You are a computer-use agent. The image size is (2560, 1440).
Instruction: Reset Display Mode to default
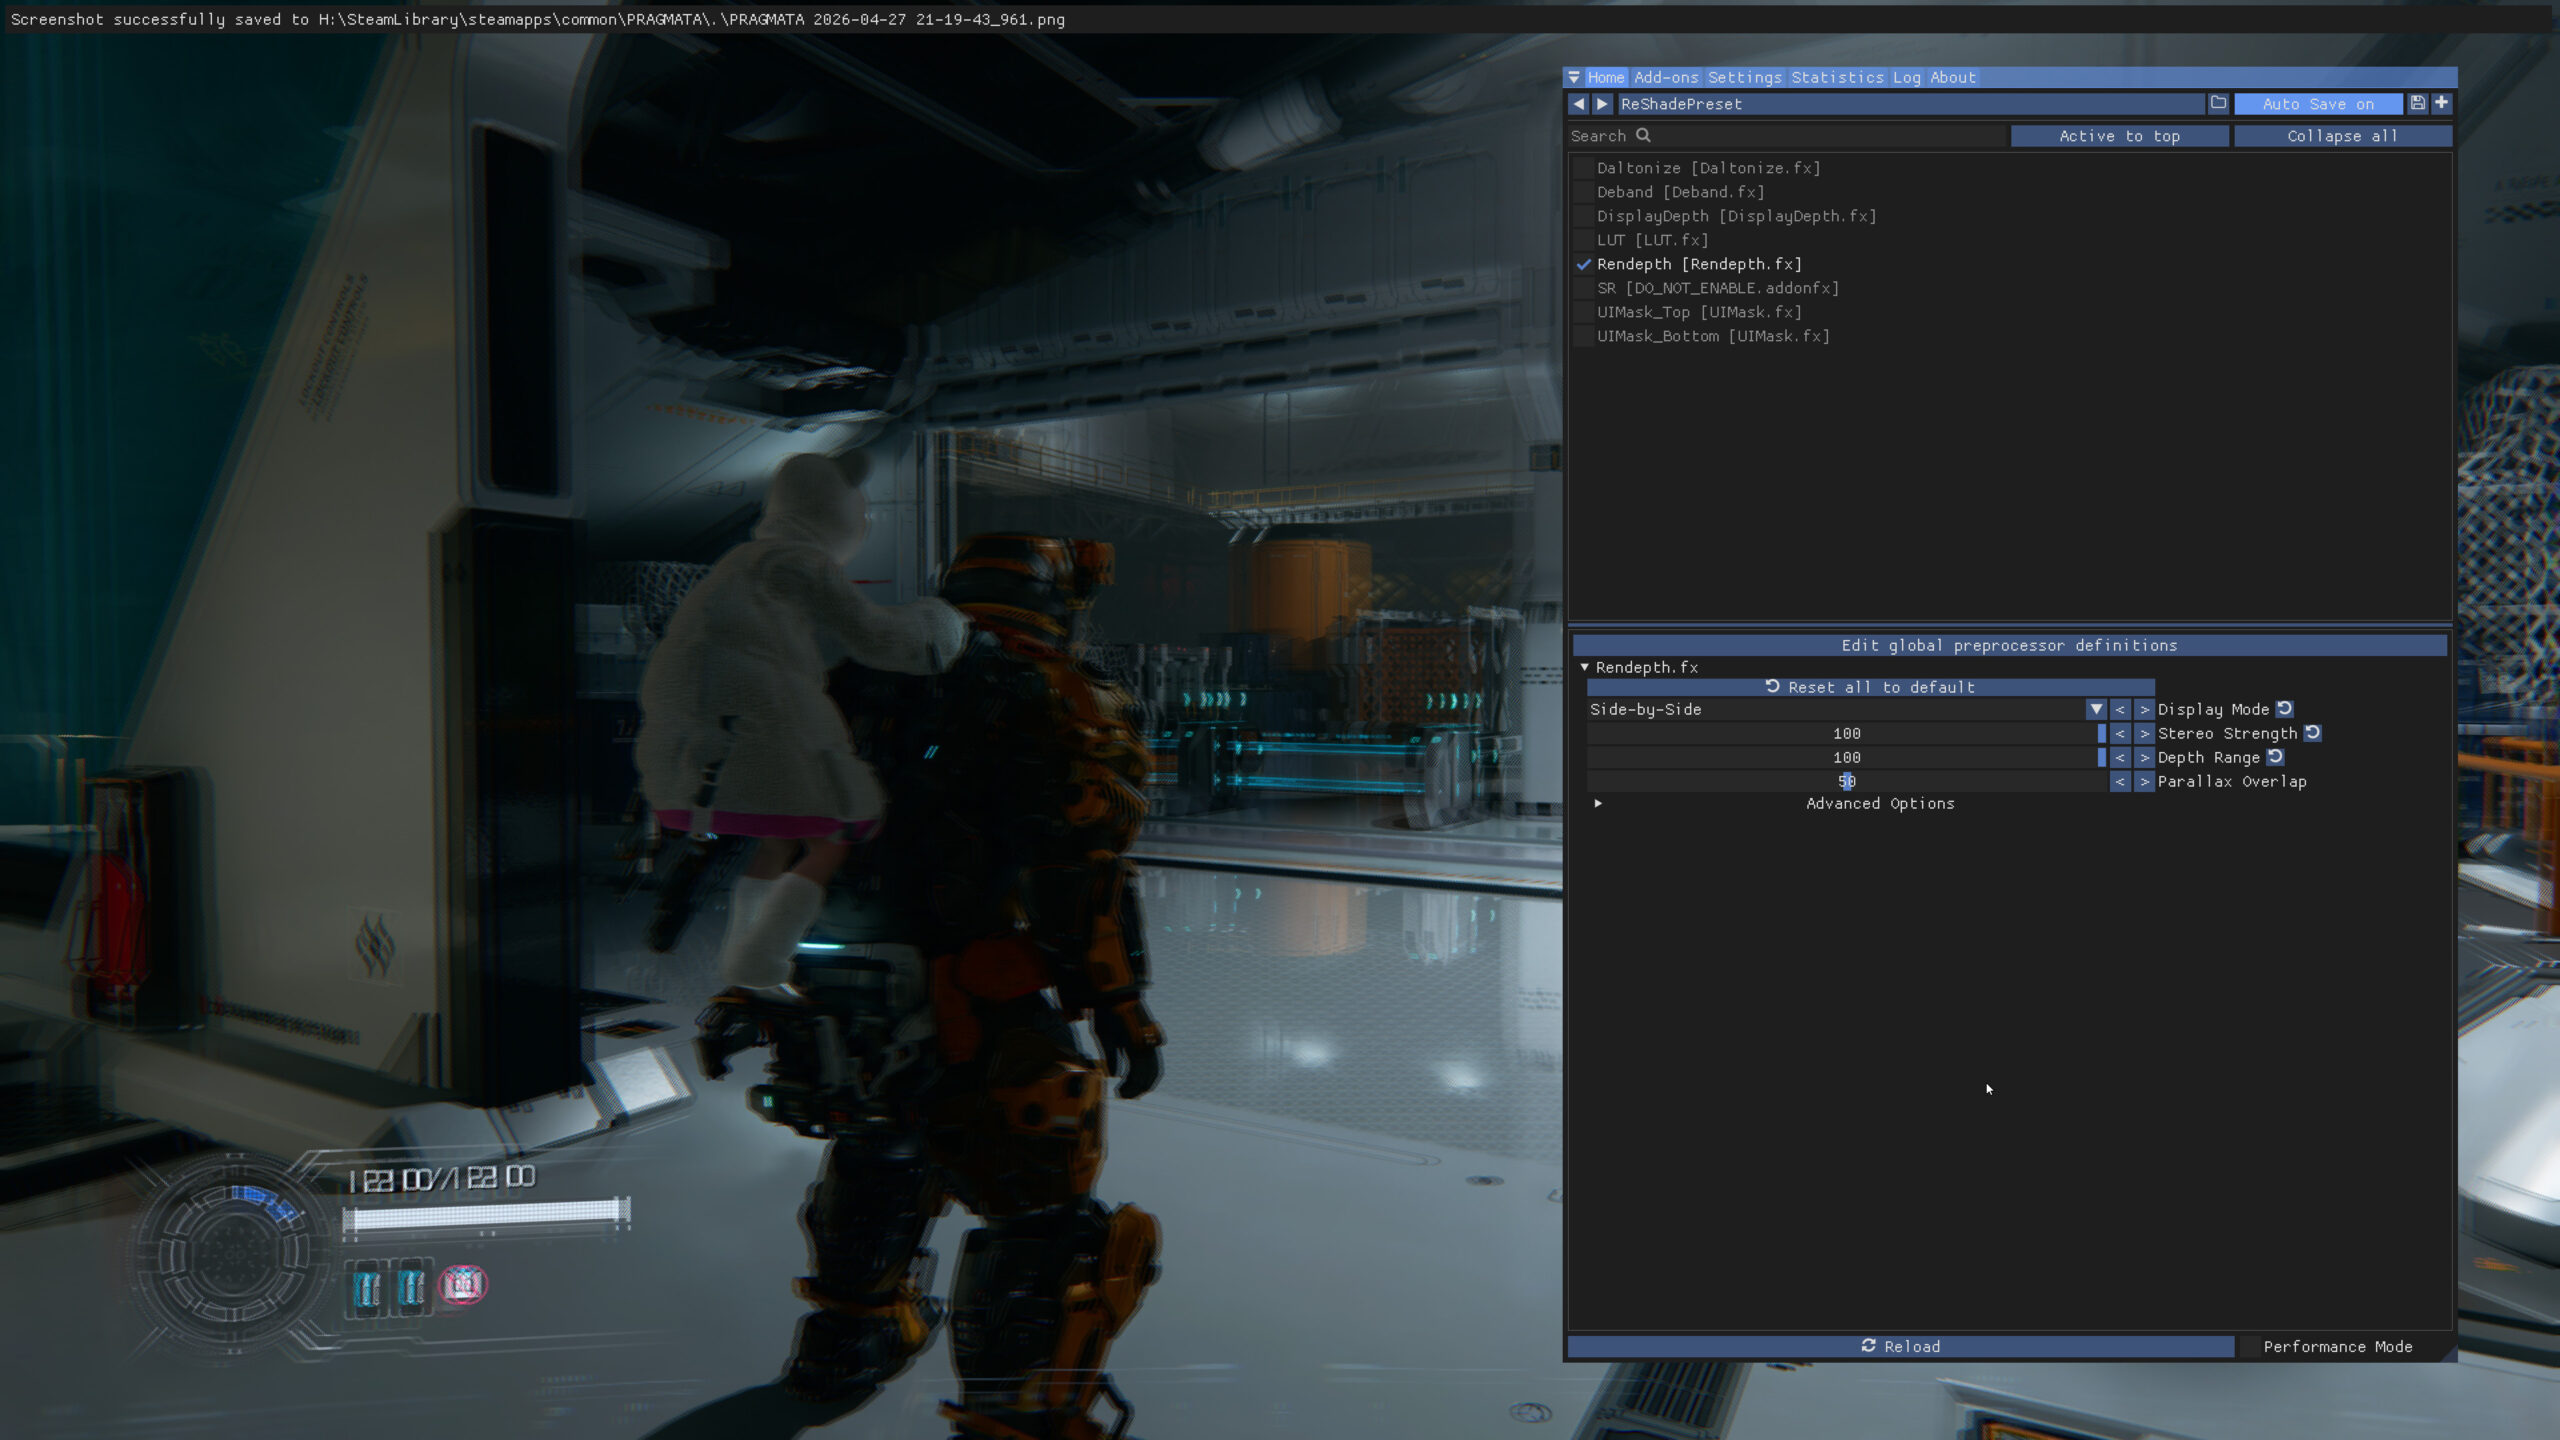(2285, 709)
